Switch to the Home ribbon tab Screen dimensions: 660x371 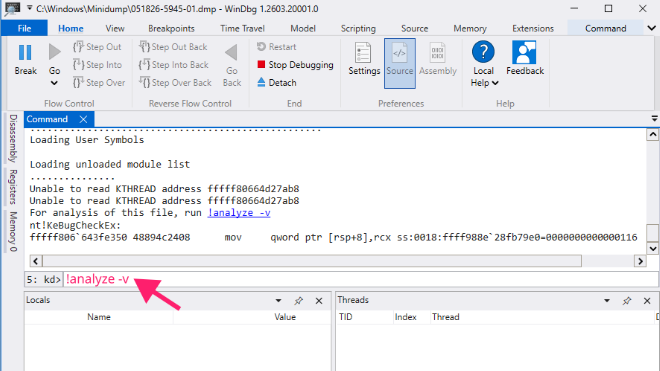pyautogui.click(x=71, y=28)
